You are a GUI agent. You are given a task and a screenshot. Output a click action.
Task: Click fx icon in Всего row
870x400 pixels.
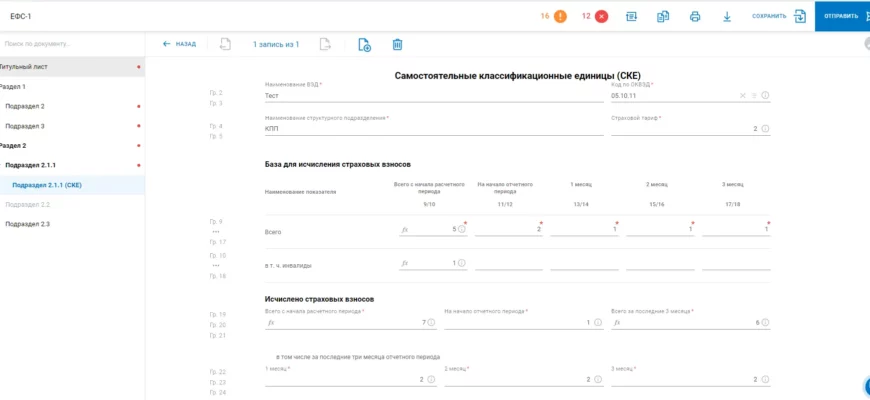[404, 229]
